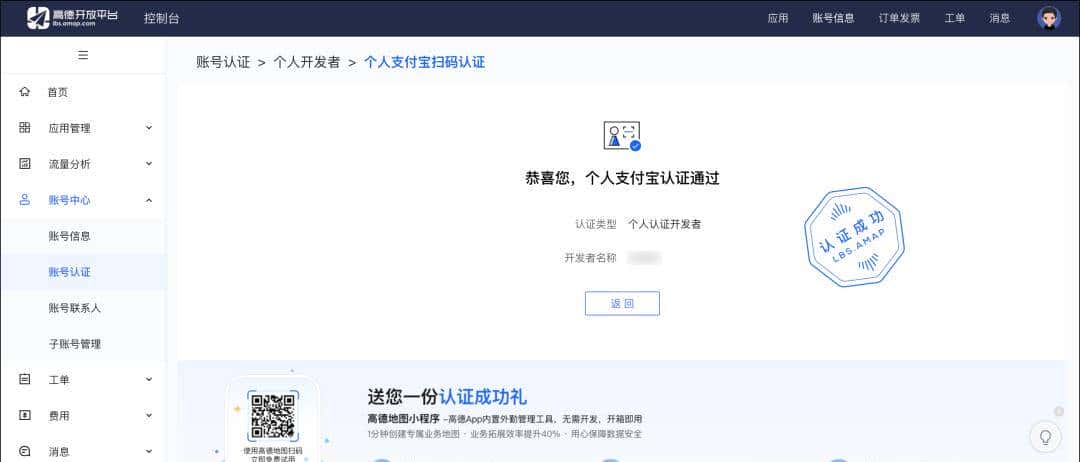Click the 流量分析 chart icon
Viewport: 1080px width, 462px height.
(x=25, y=163)
